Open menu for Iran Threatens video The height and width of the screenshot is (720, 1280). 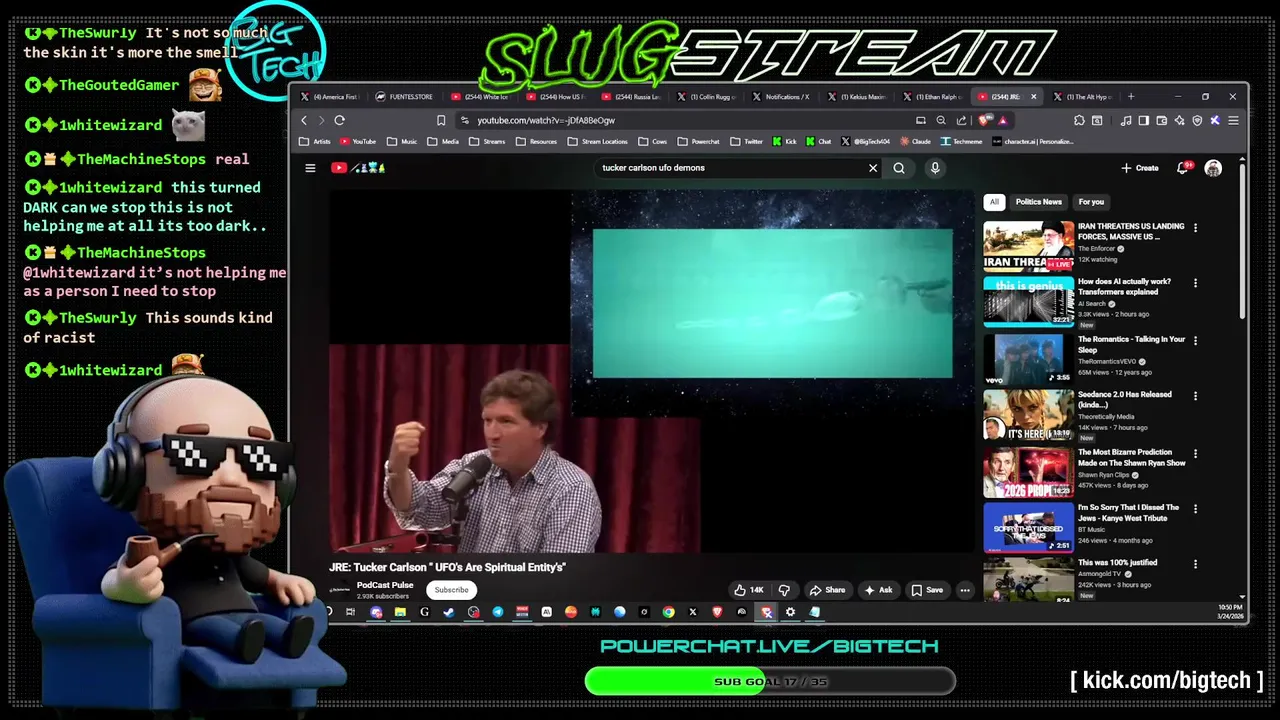pos(1195,227)
